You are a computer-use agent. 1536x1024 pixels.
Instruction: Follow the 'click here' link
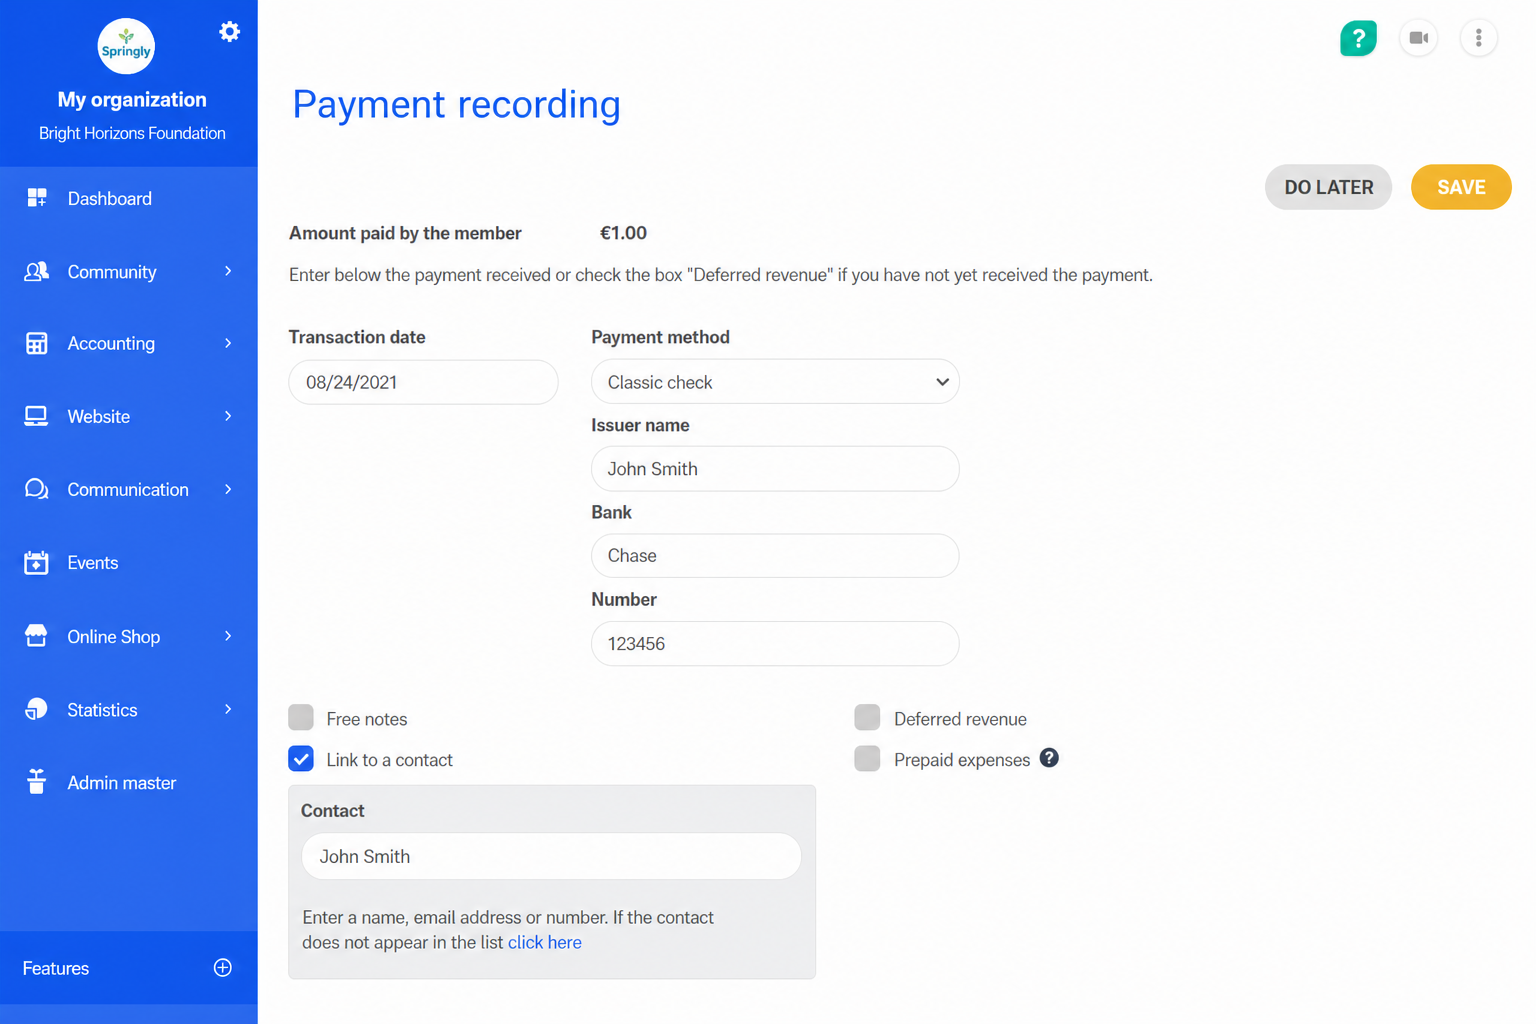click(x=545, y=942)
